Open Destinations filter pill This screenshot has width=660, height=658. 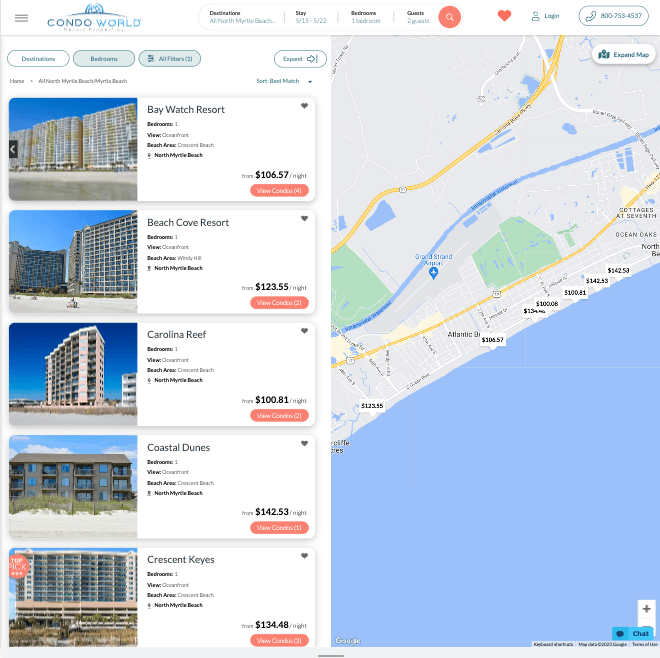coord(38,59)
